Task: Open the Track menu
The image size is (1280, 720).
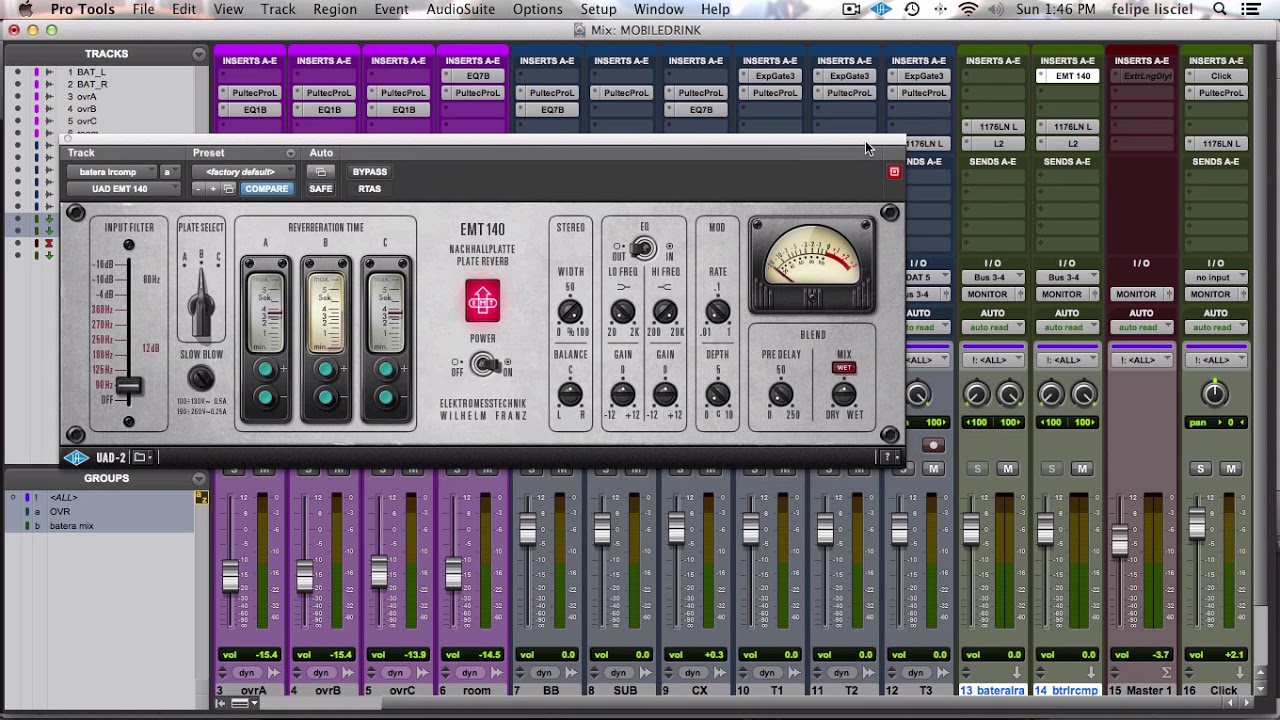Action: (x=278, y=9)
